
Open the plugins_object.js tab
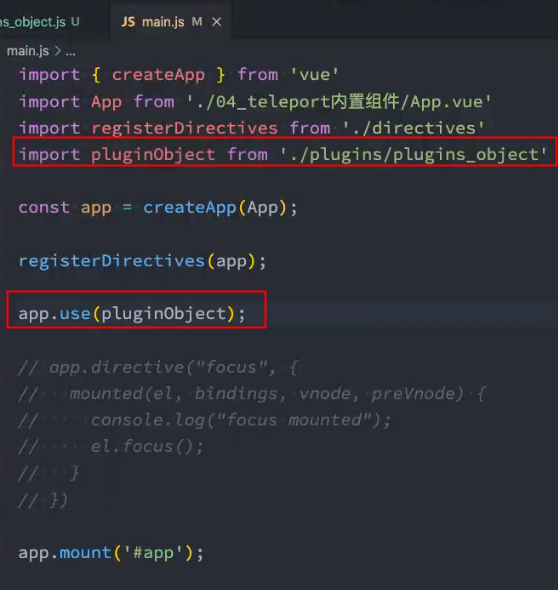[40, 21]
